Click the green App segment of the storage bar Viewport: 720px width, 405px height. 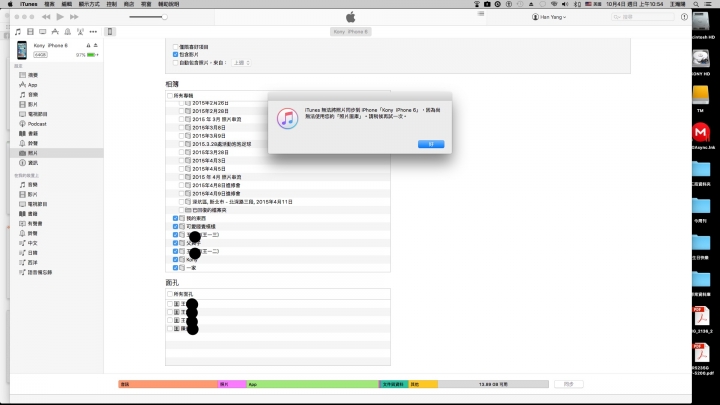(x=313, y=384)
